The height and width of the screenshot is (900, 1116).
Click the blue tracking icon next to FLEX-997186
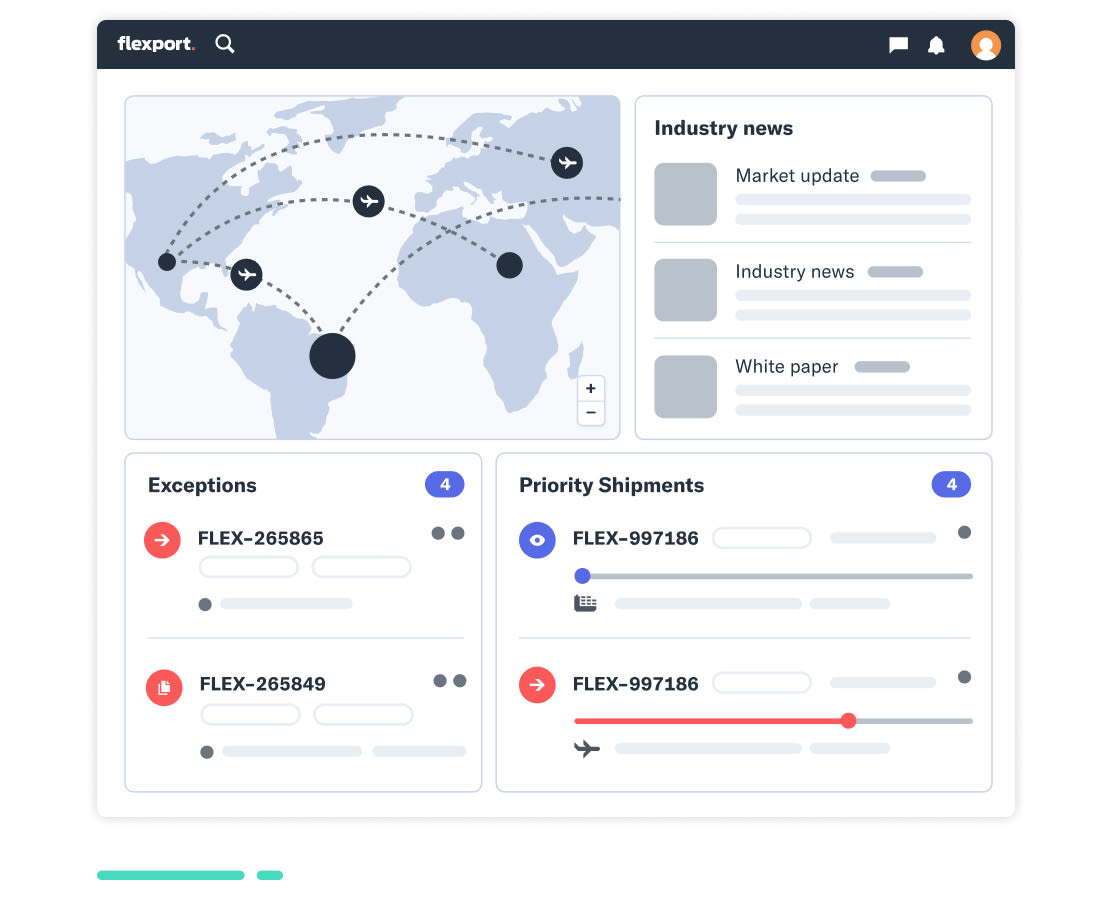[537, 540]
